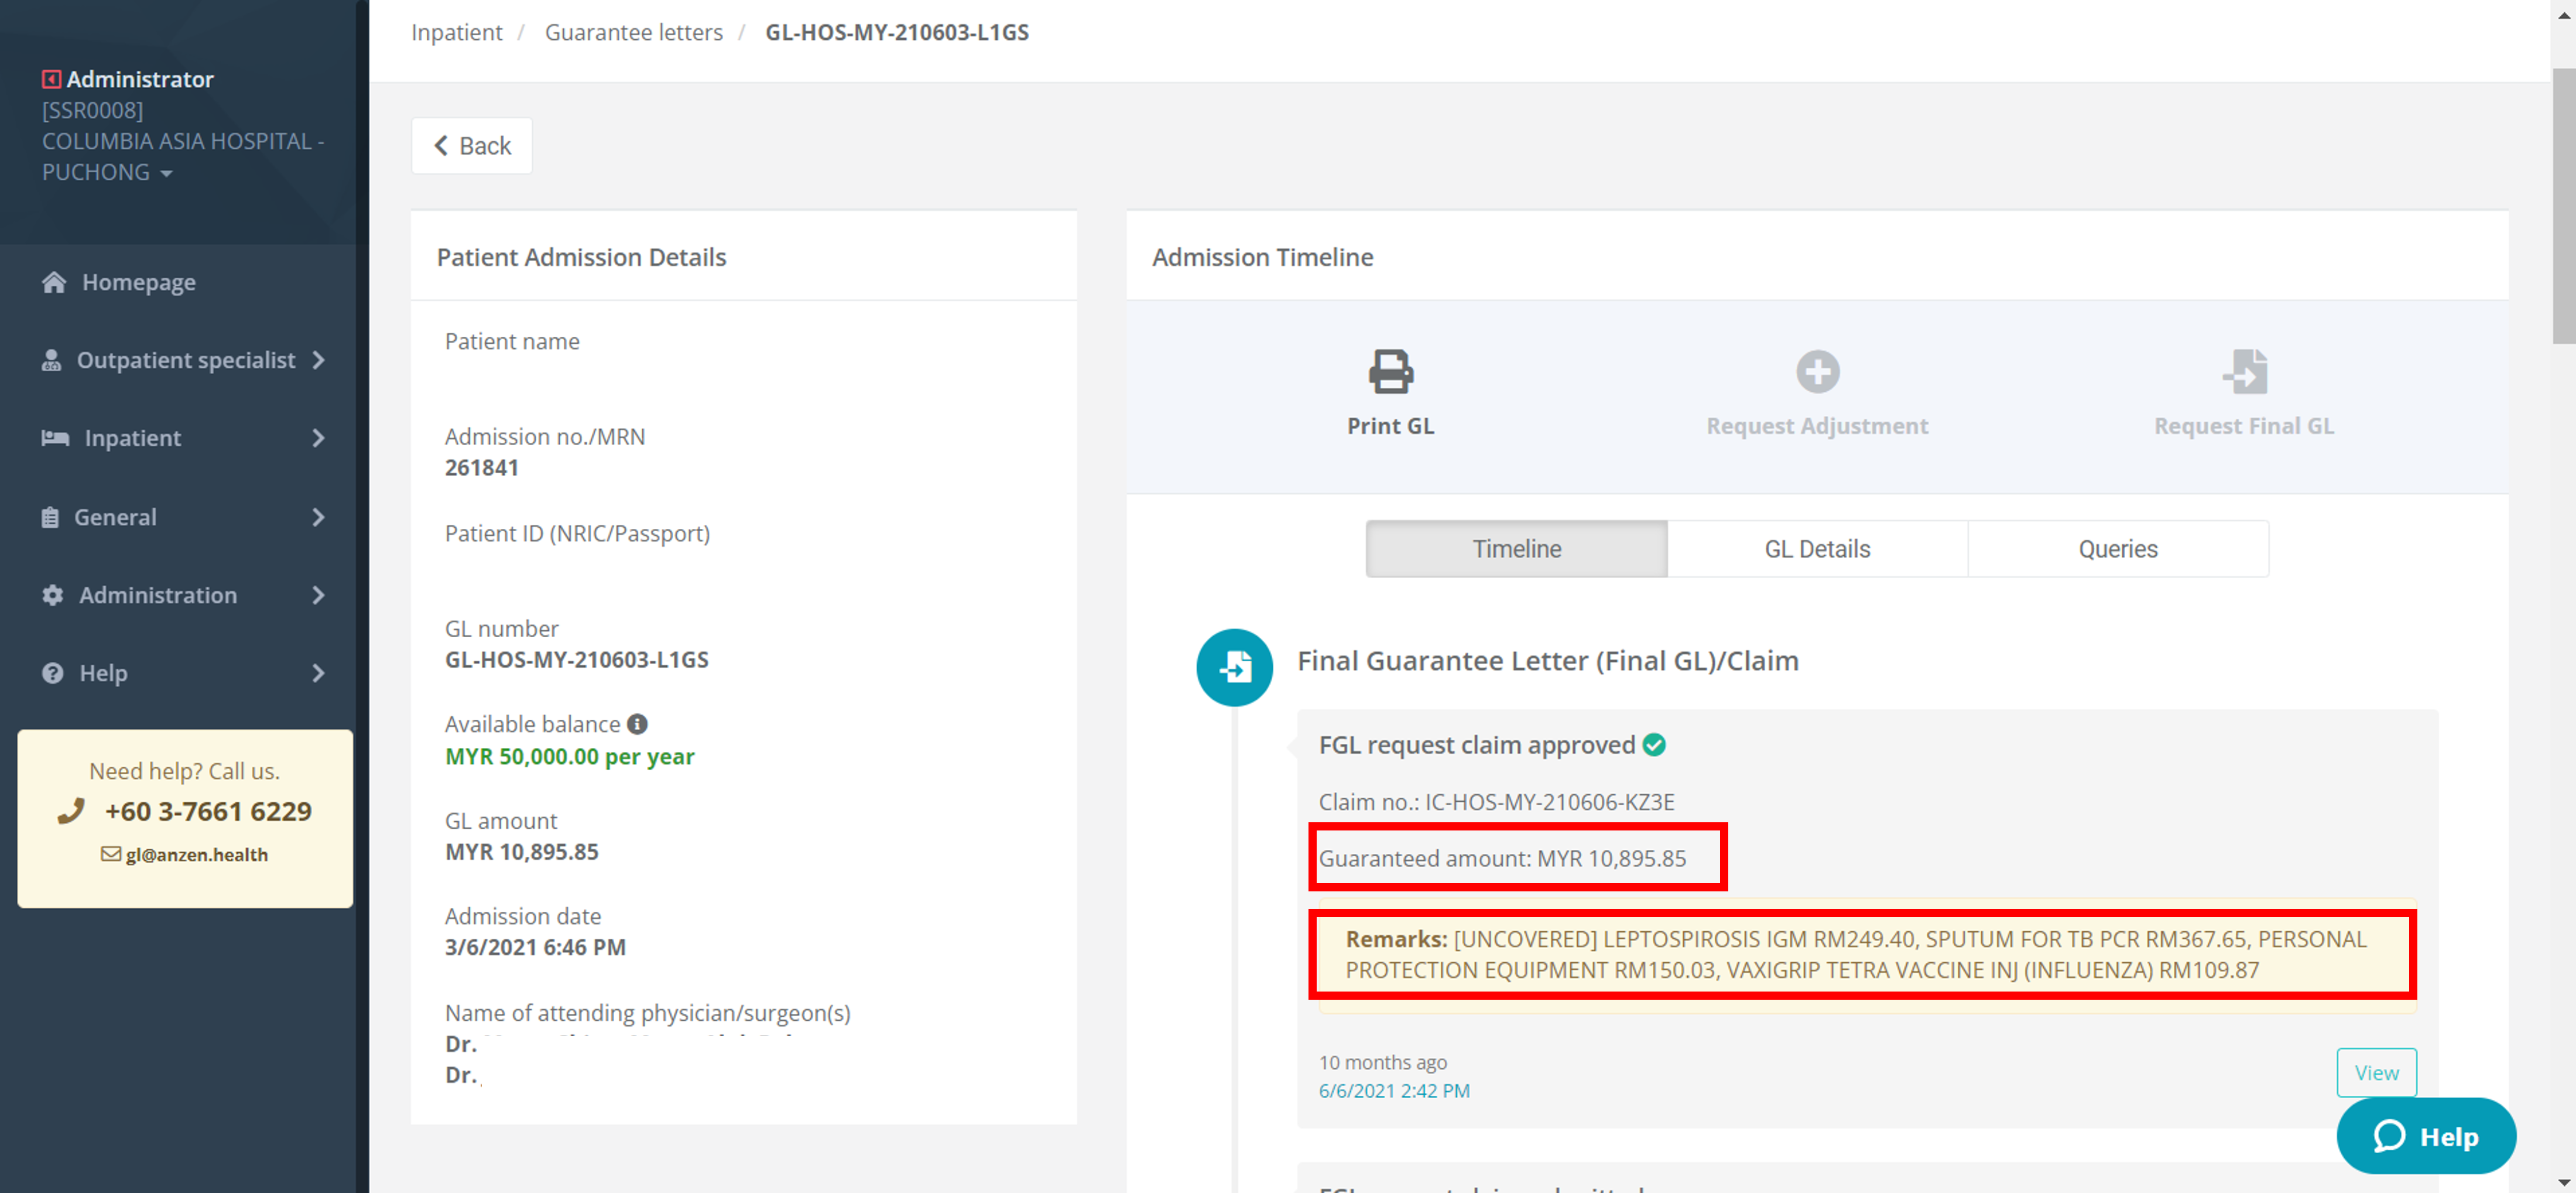Click the Guarantee letters breadcrumb link
Image resolution: width=2576 pixels, height=1193 pixels.
coord(634,32)
